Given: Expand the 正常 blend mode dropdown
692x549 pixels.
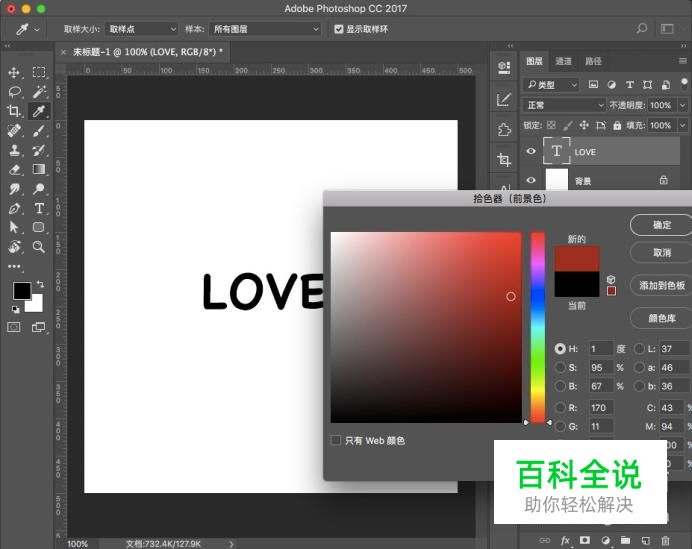Looking at the screenshot, I should (564, 105).
